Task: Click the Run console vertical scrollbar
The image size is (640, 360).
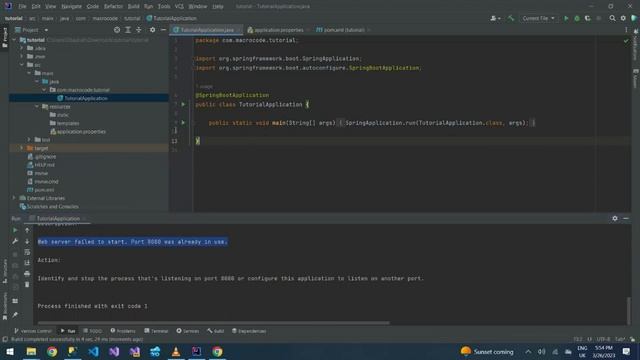Action: point(629,311)
